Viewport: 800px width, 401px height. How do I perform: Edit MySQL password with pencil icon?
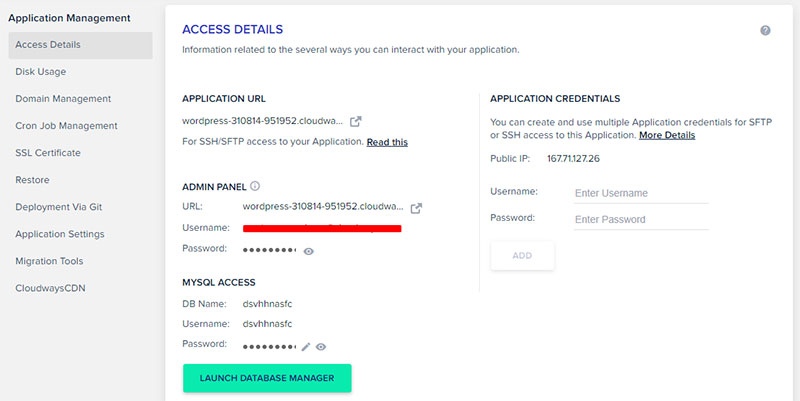click(306, 346)
